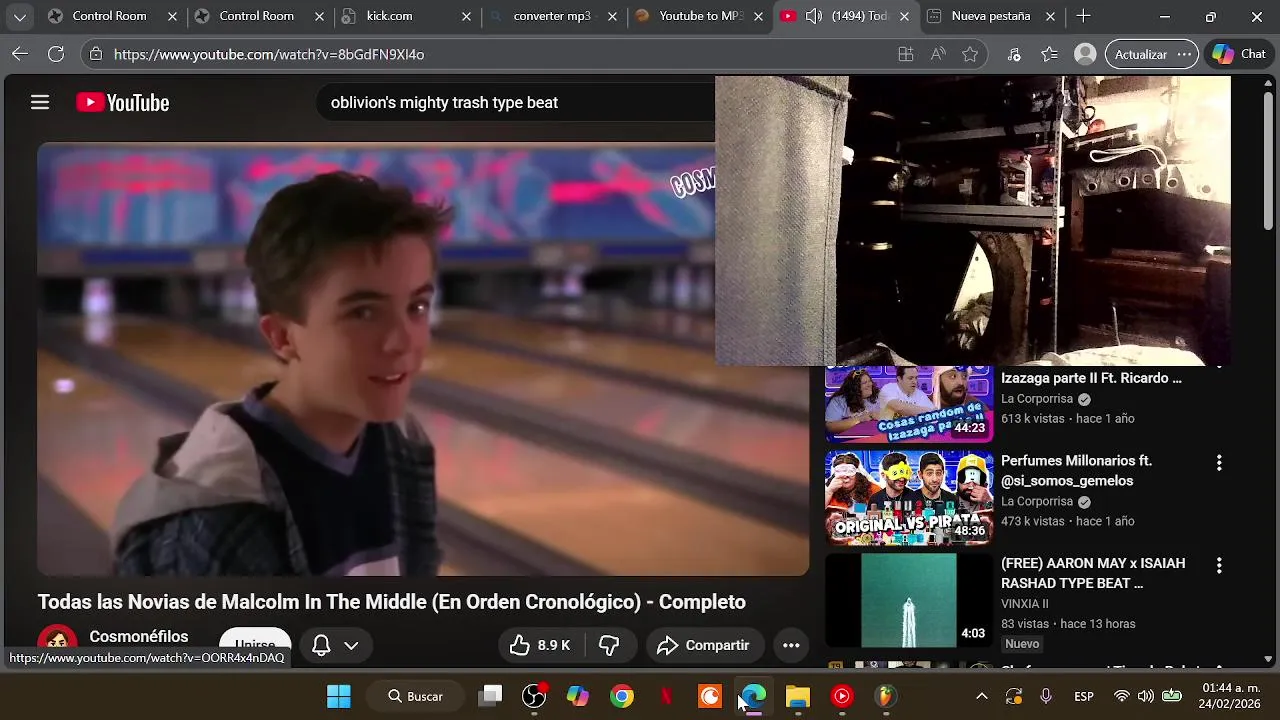Open Perfumes Millonarios ft. title link
Image resolution: width=1280 pixels, height=720 pixels.
(x=1076, y=471)
